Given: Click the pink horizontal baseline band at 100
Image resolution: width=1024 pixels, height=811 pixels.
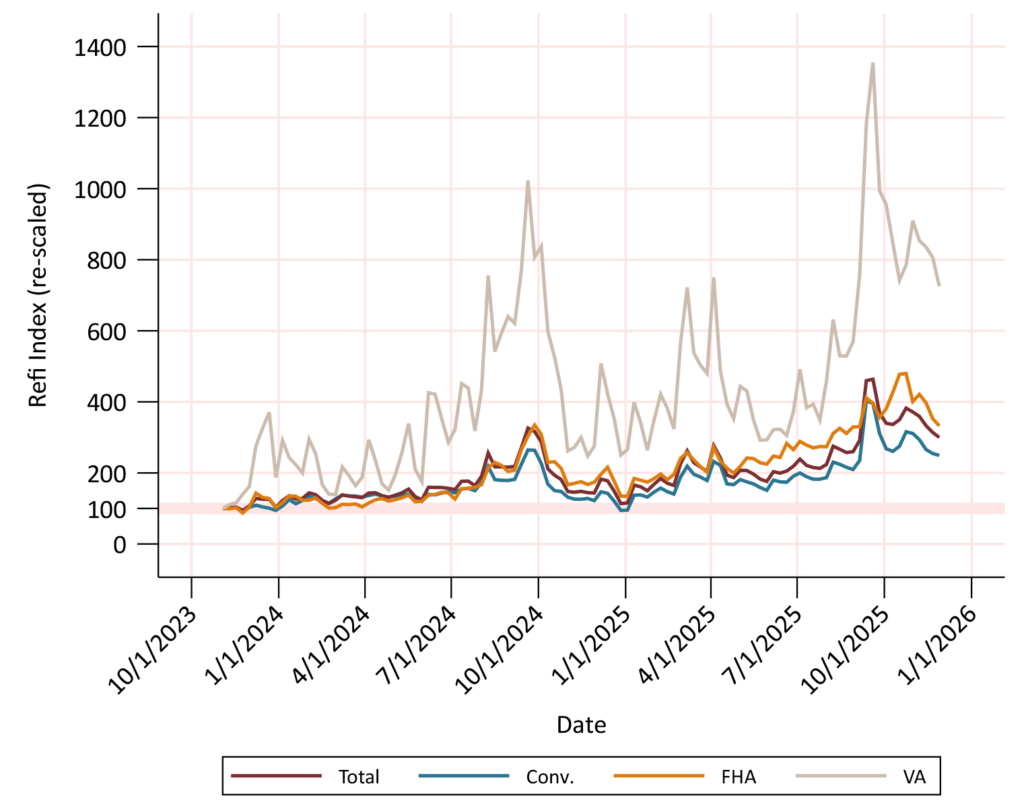Looking at the screenshot, I should point(580,509).
